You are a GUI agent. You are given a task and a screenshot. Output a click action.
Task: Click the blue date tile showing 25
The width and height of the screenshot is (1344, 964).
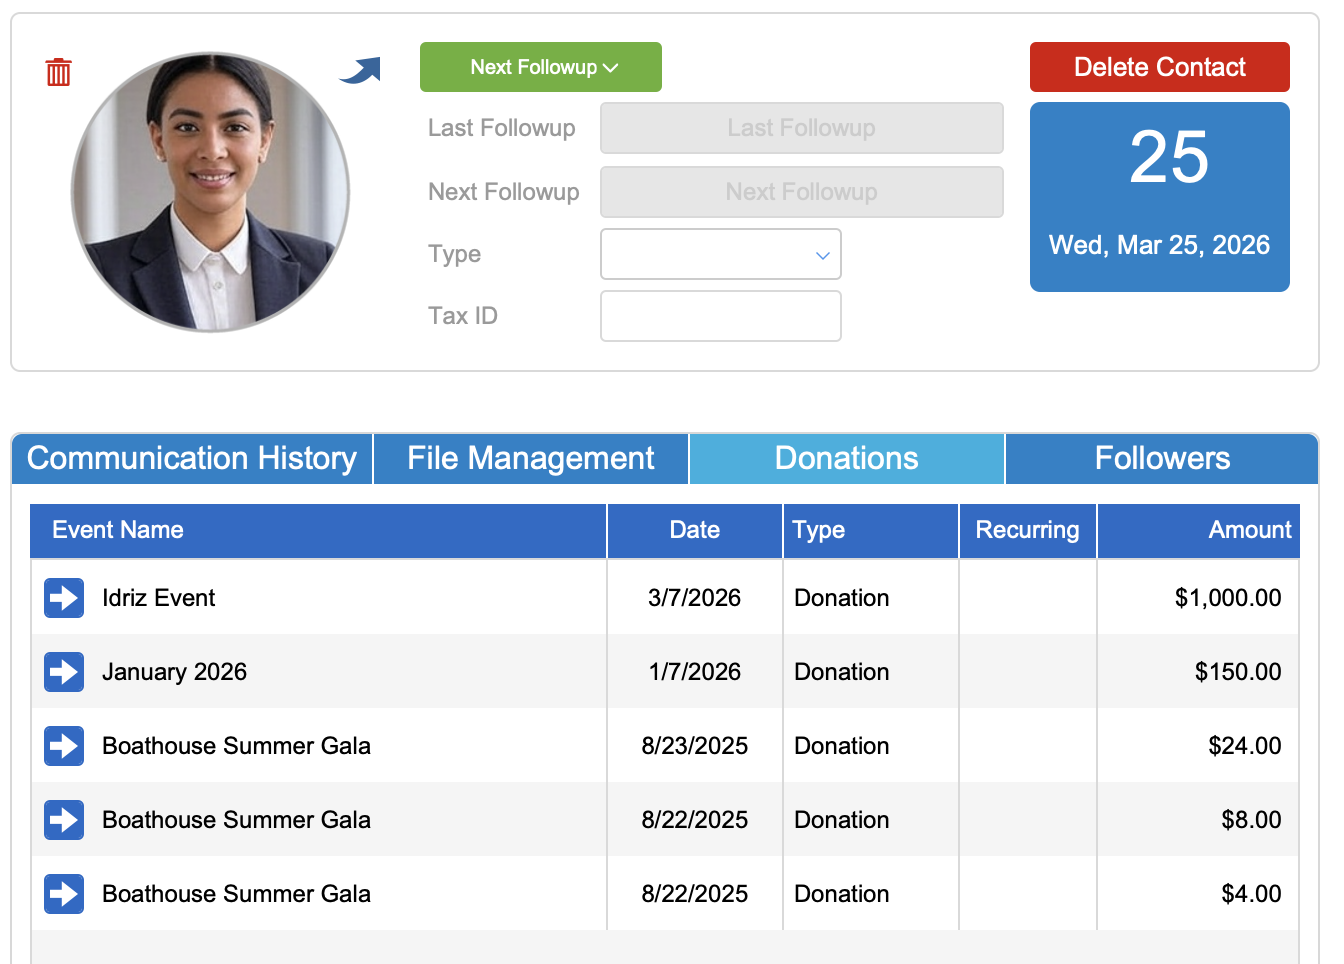pos(1159,197)
